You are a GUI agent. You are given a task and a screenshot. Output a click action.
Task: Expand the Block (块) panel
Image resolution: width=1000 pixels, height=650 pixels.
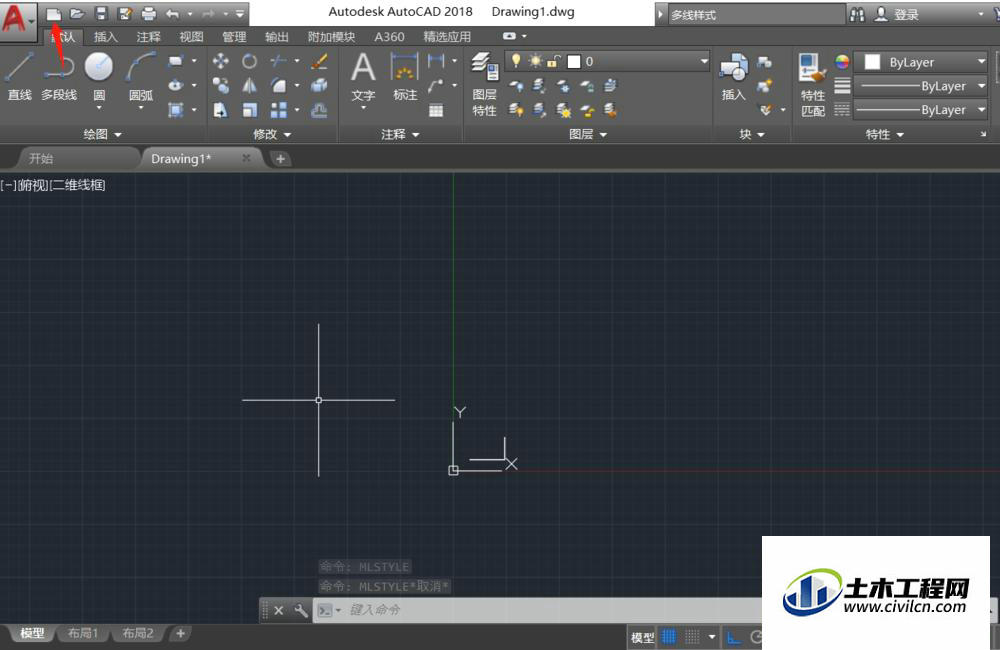click(x=752, y=134)
